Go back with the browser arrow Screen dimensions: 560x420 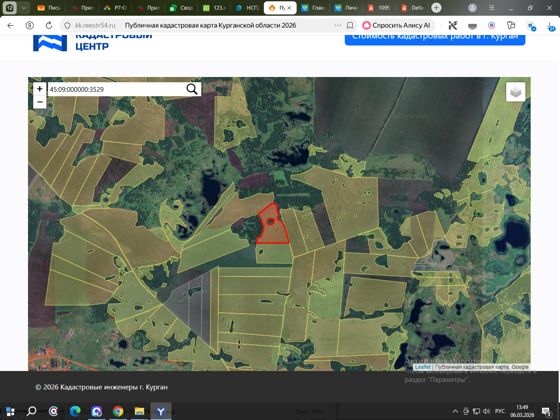[x=10, y=25]
